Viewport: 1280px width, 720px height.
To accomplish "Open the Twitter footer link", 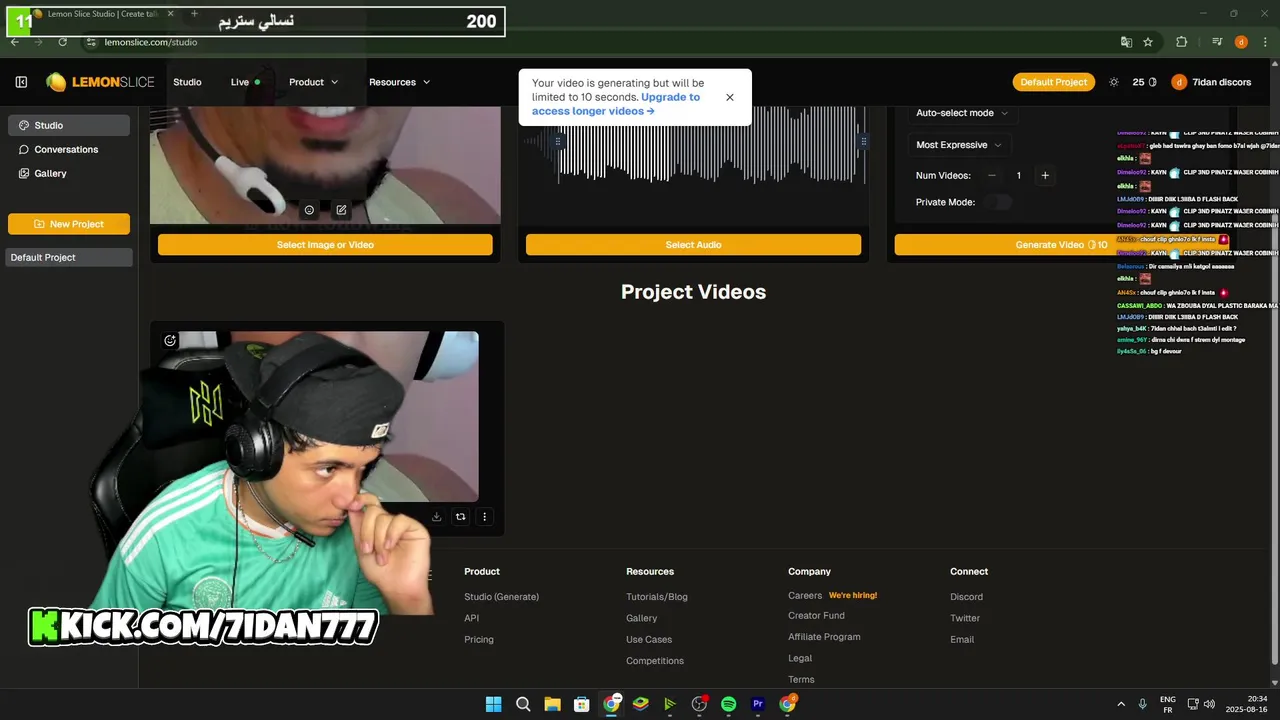I will [x=965, y=618].
